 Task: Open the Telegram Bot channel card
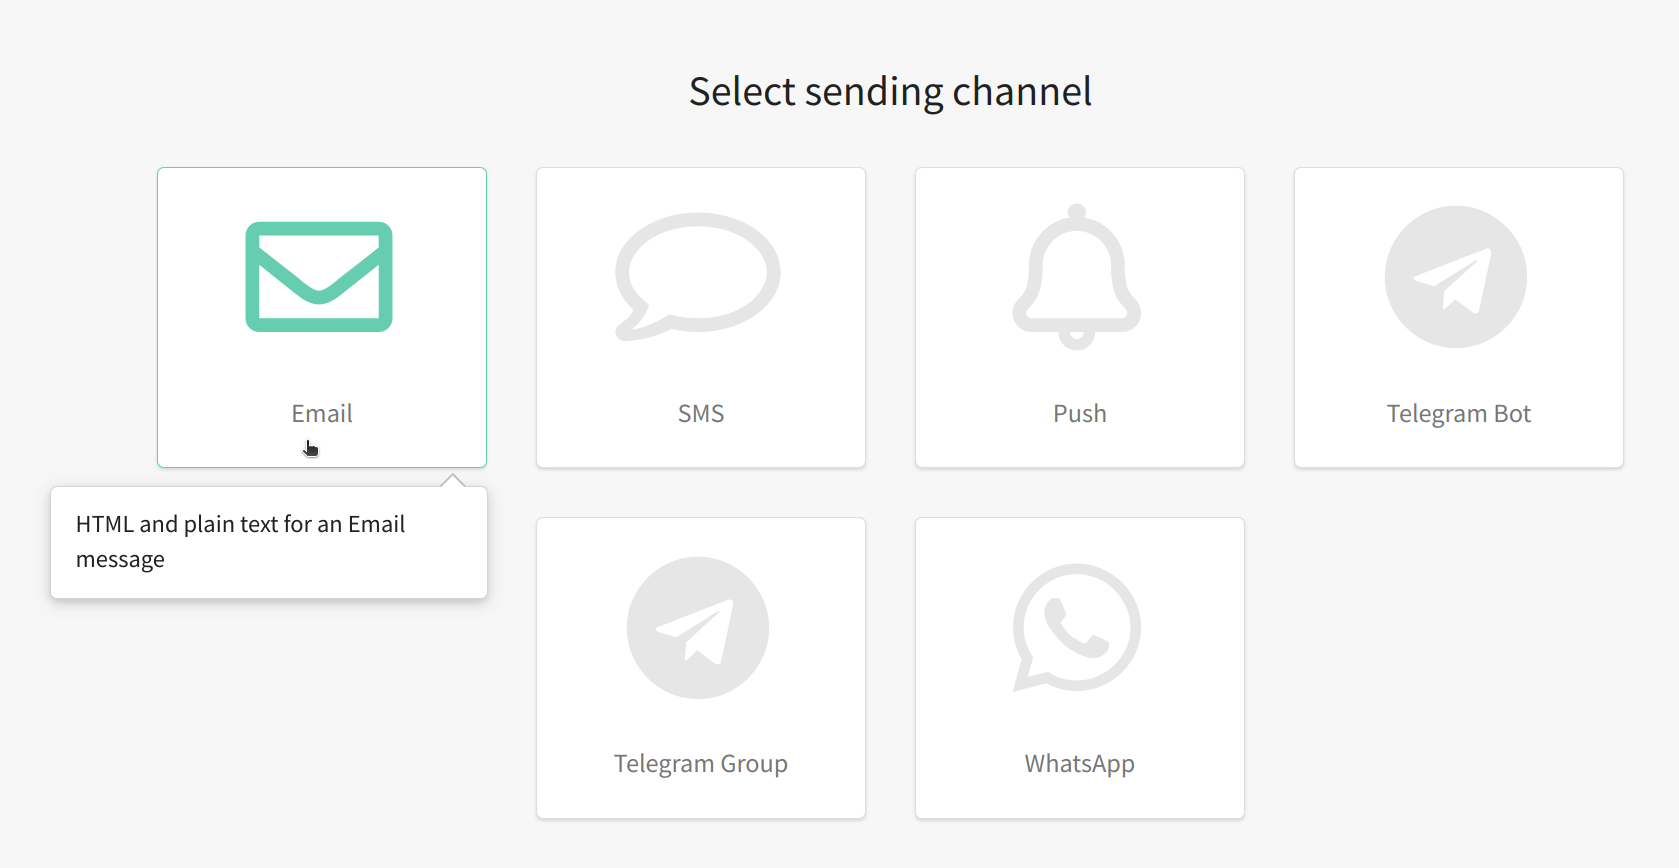(x=1459, y=317)
